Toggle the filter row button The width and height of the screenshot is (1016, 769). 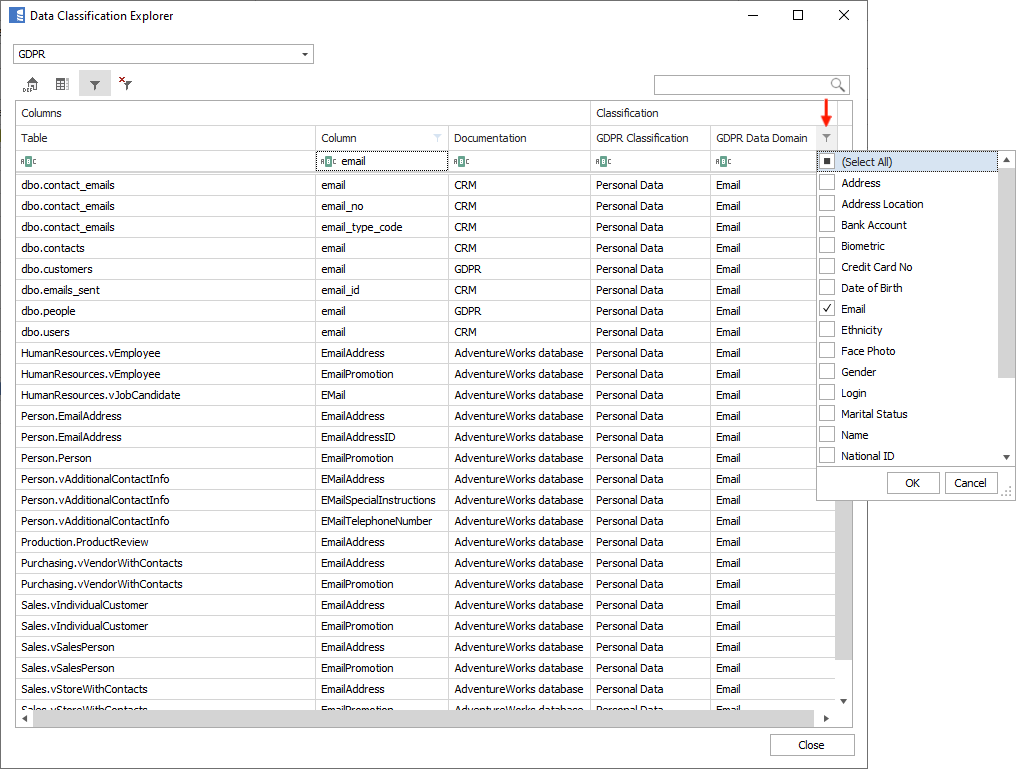pos(94,85)
